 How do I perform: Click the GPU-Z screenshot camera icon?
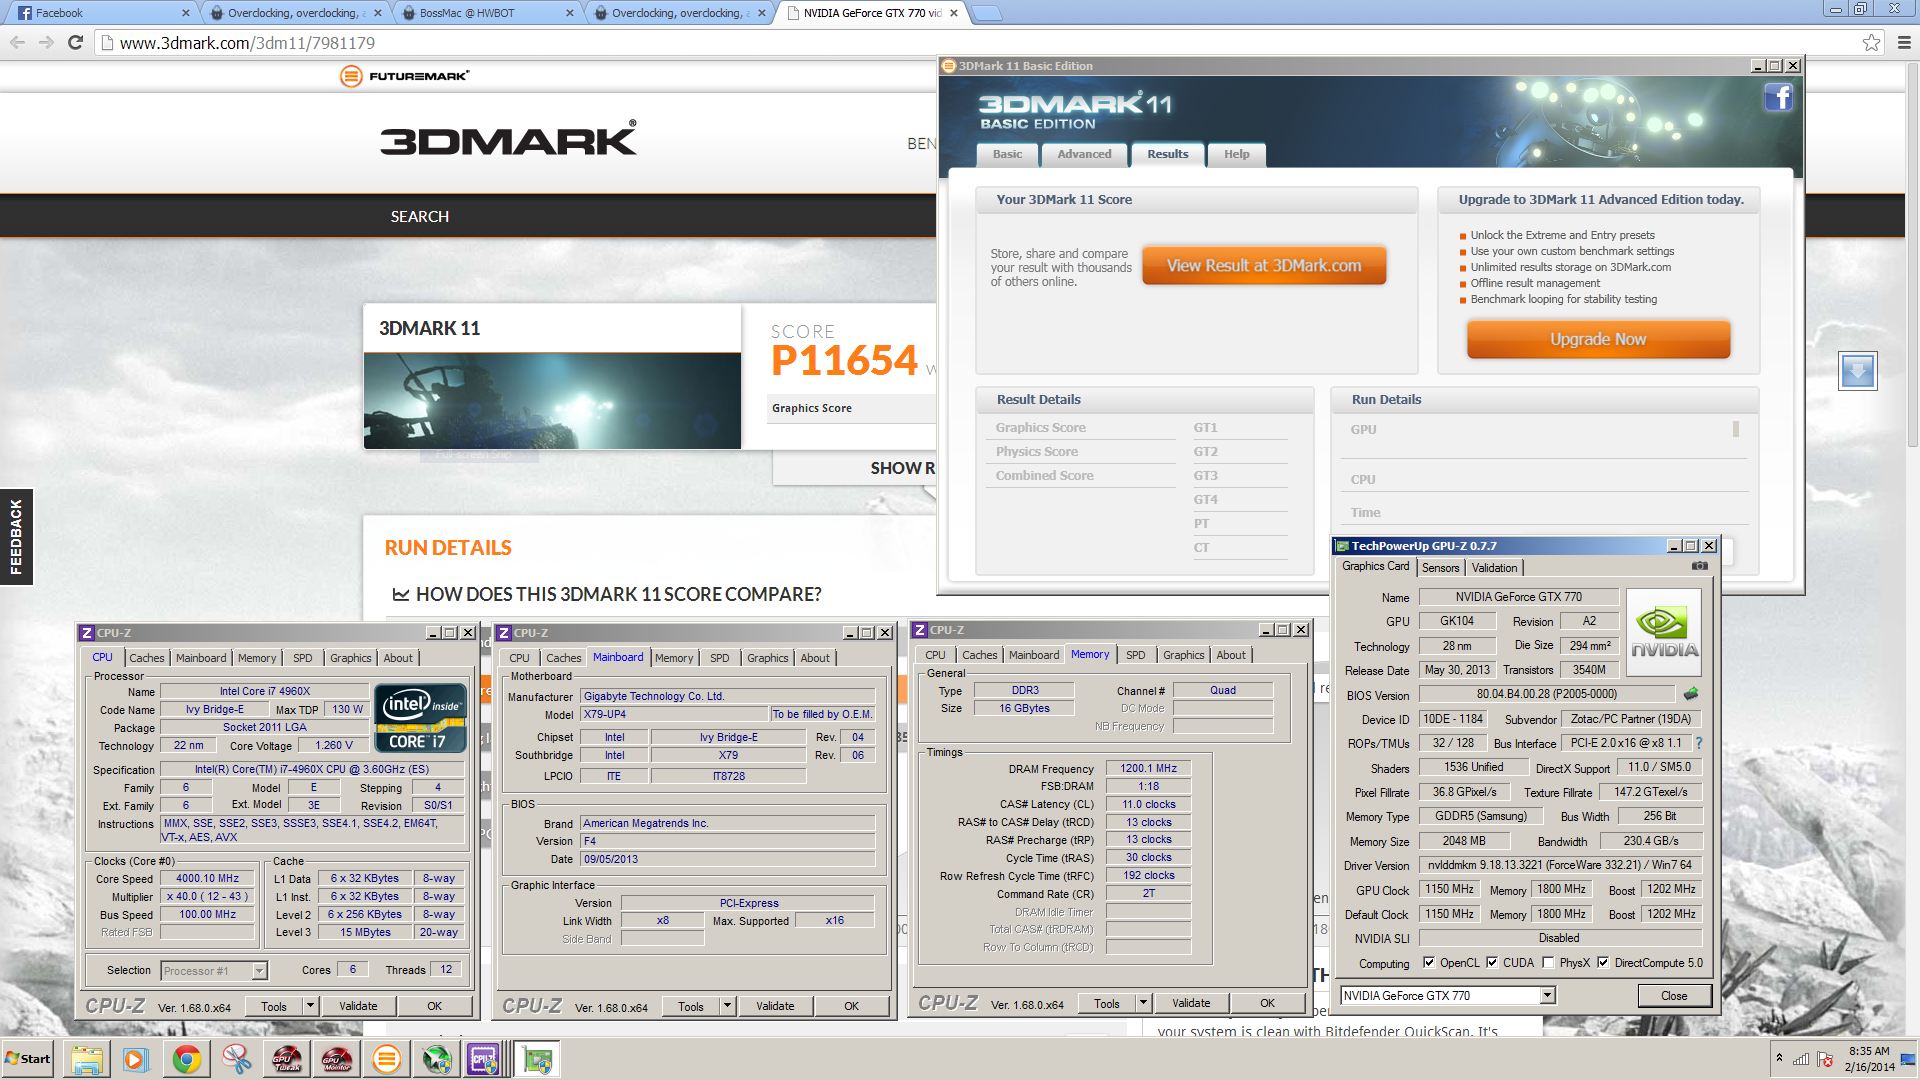(x=1699, y=566)
